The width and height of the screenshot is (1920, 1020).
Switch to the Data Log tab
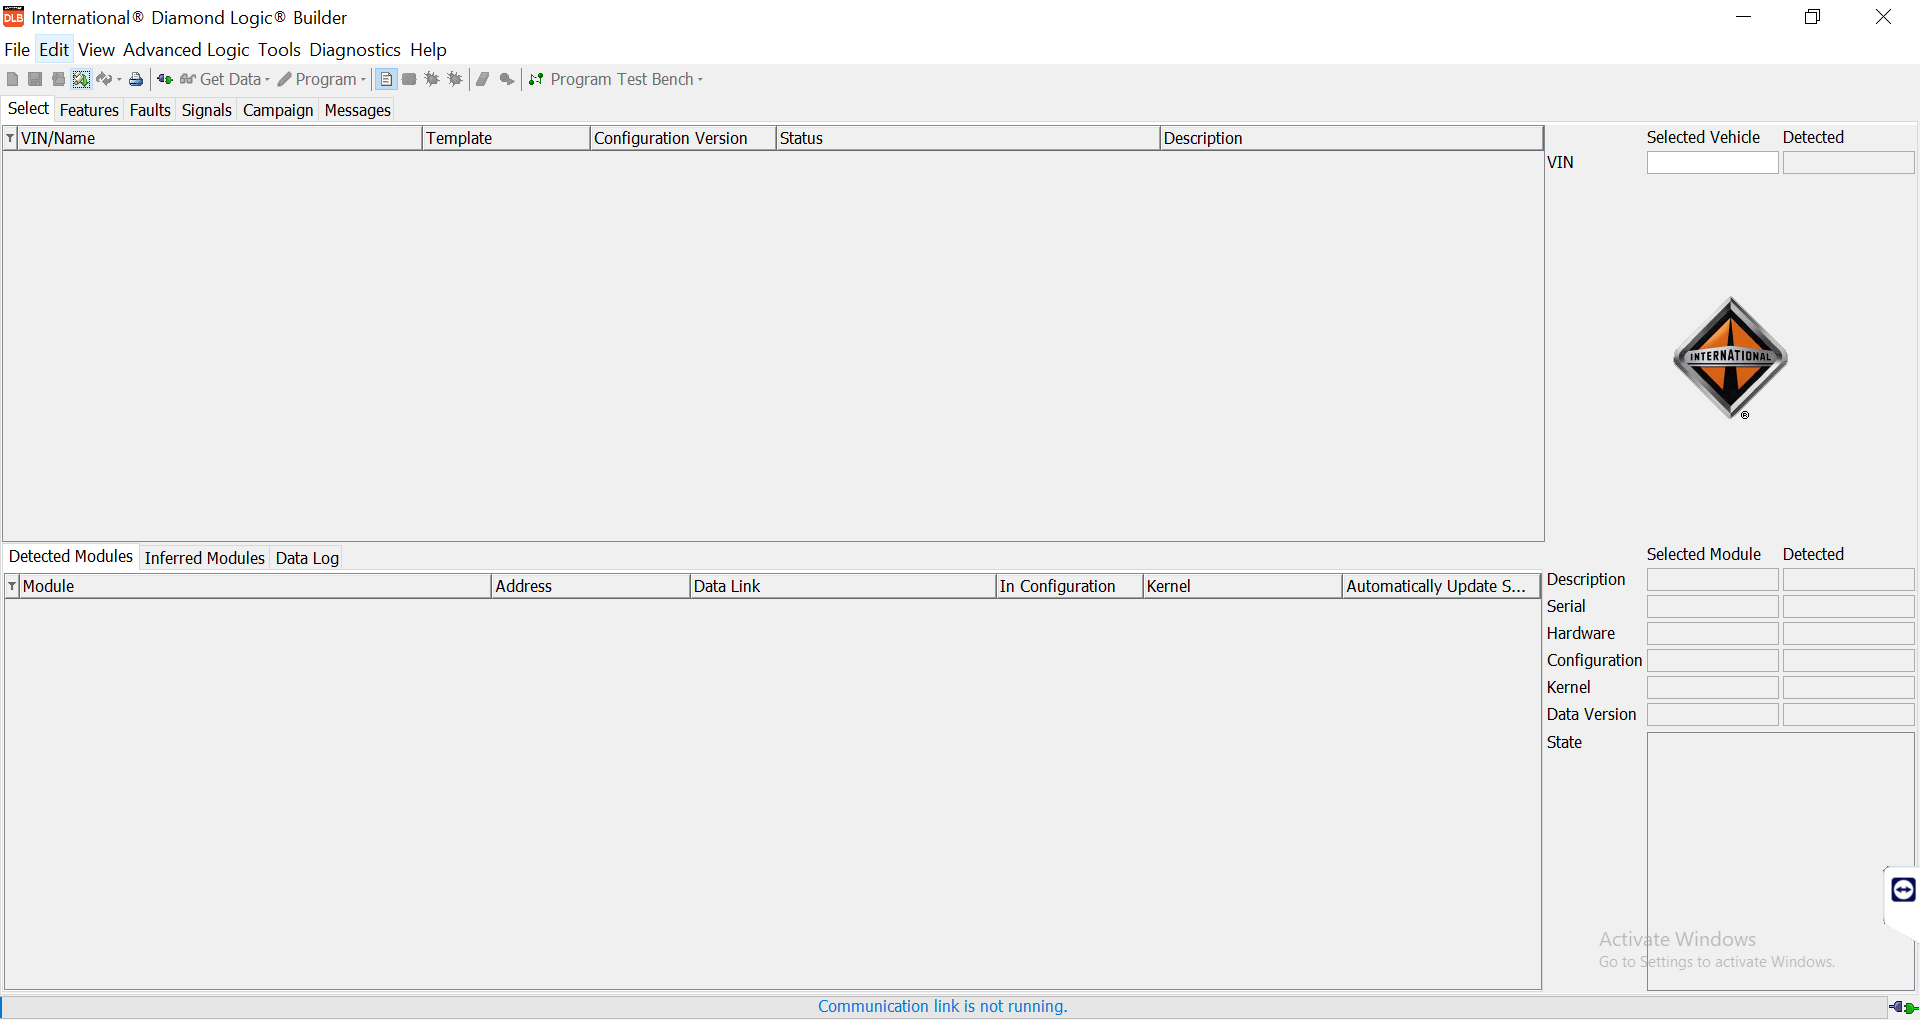[307, 558]
